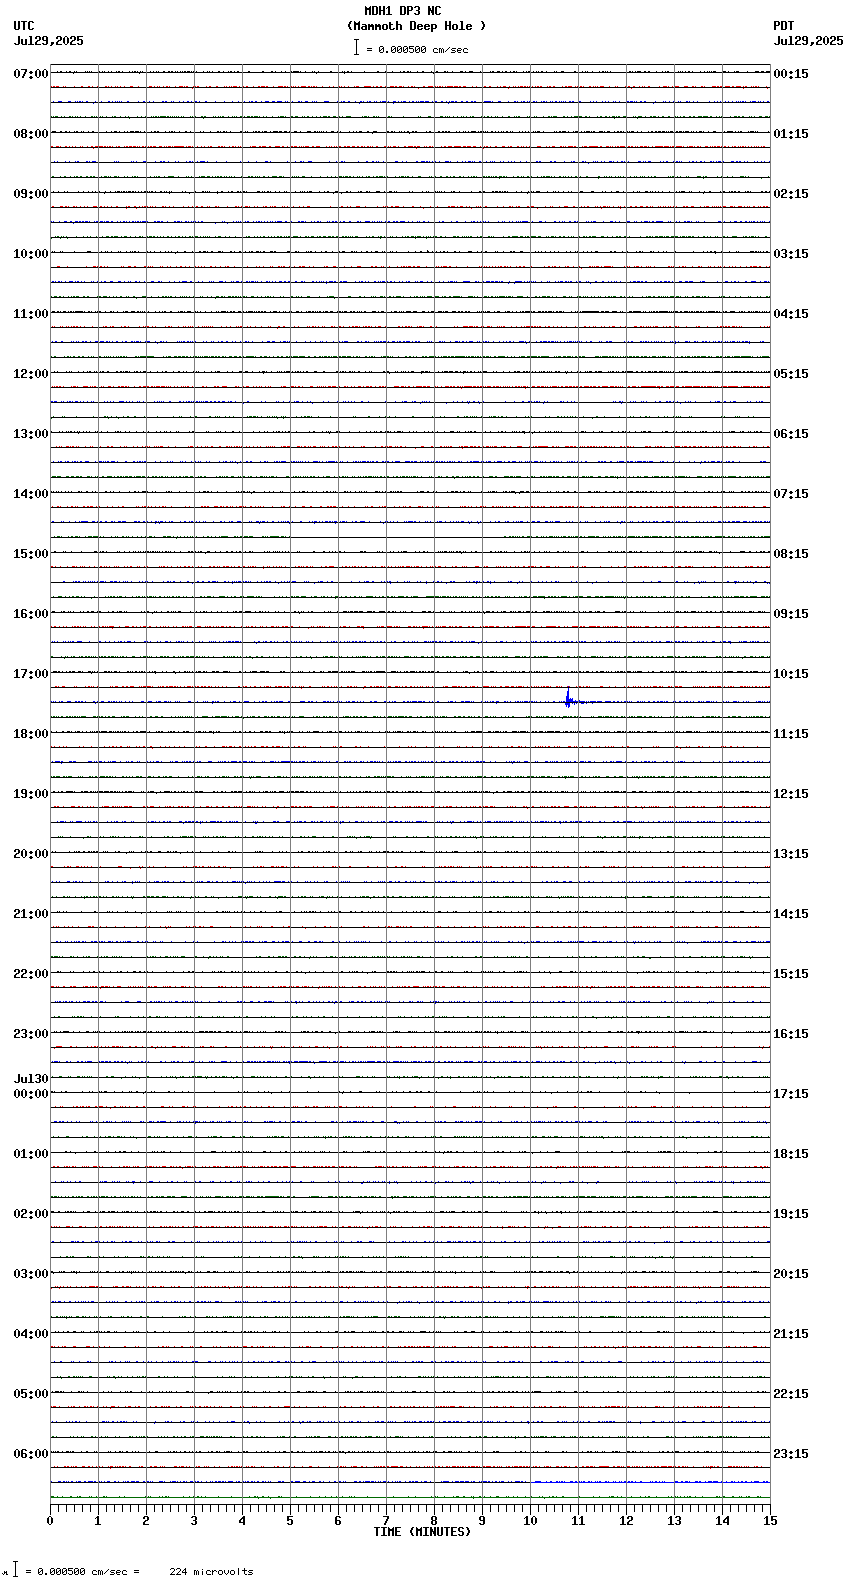Click the 11:00 UTC row label

point(31,314)
